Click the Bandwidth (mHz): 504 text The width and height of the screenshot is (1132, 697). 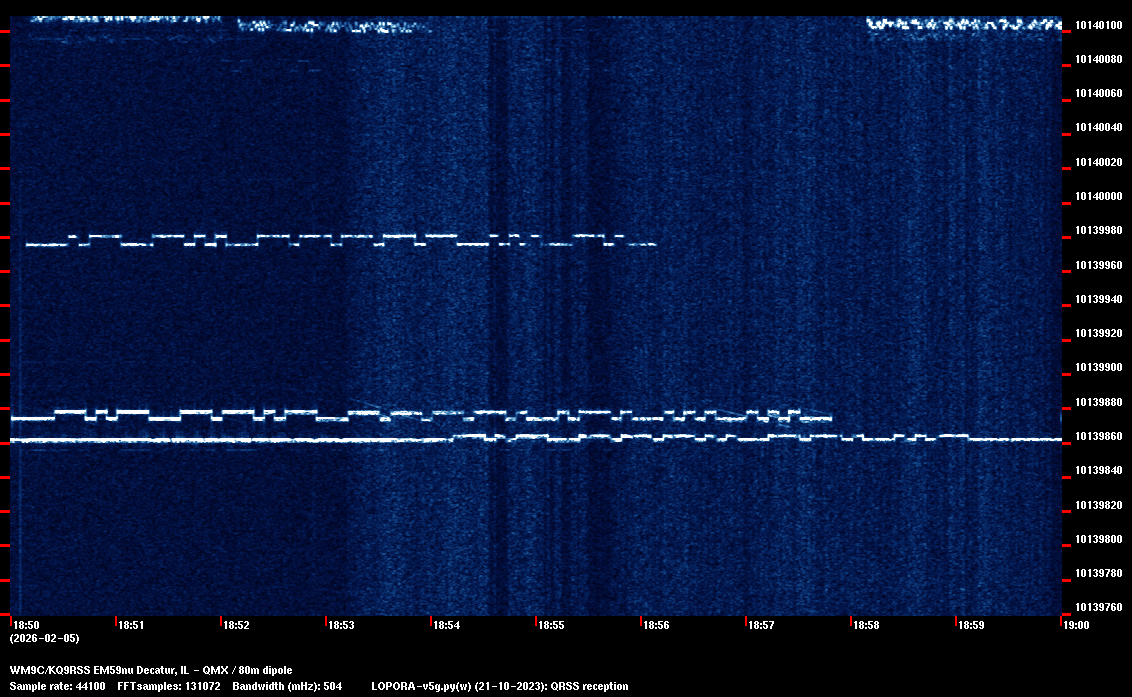tap(287, 686)
